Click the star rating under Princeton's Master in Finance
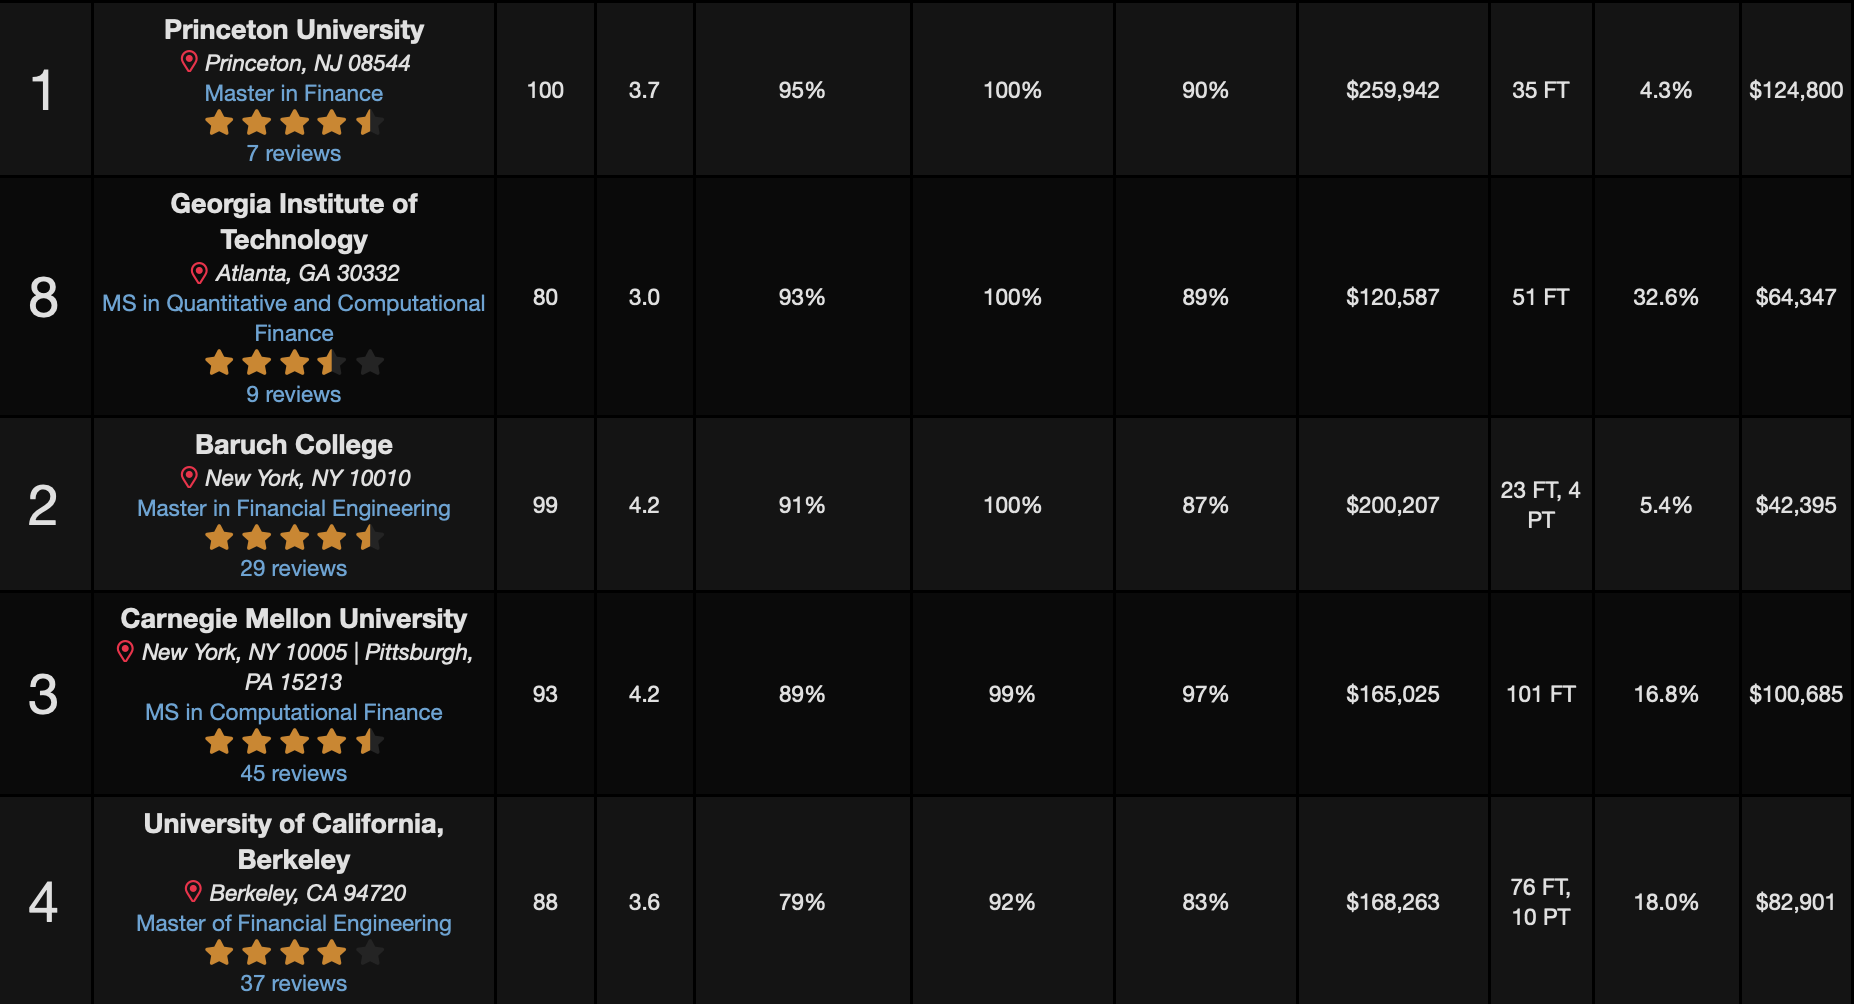This screenshot has width=1854, height=1004. [294, 123]
